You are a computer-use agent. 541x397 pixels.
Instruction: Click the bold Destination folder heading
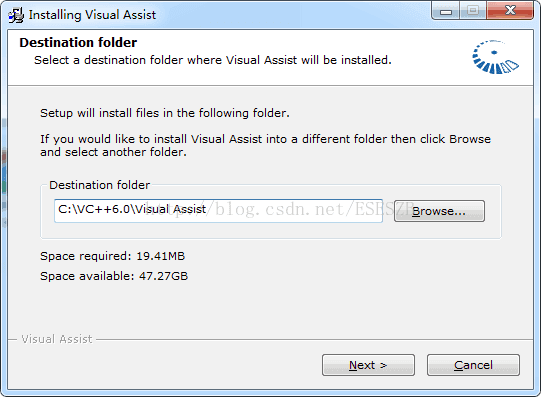click(78, 42)
